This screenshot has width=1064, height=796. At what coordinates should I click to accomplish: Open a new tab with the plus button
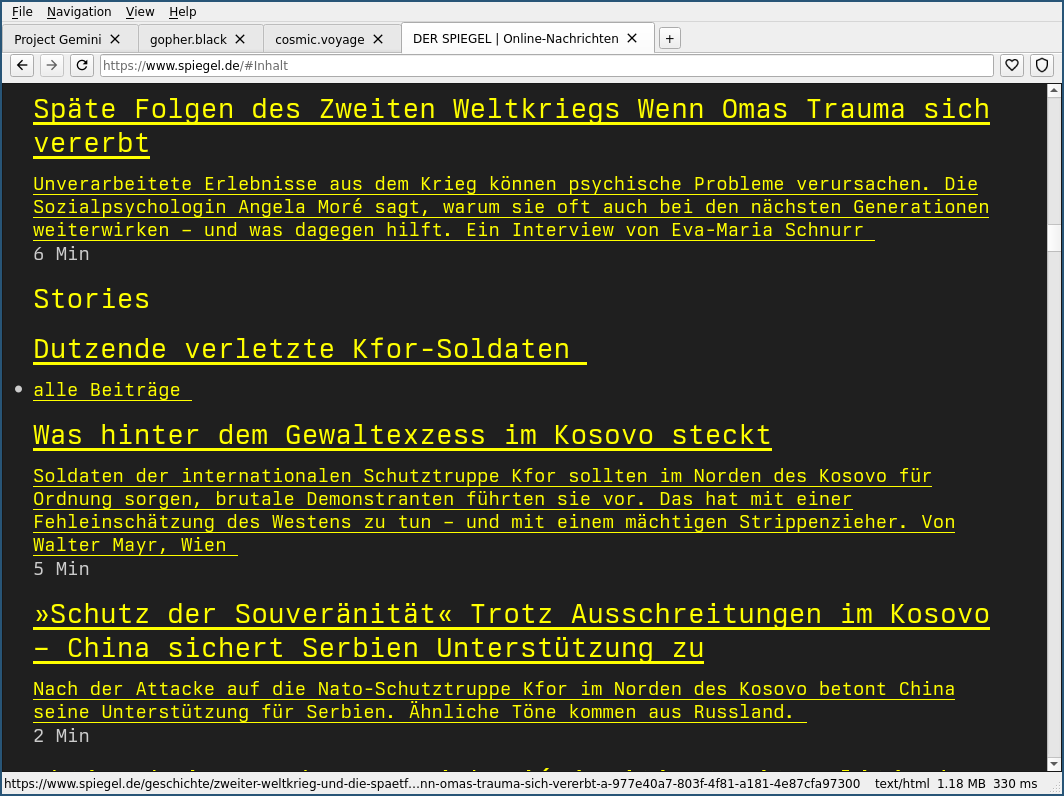pyautogui.click(x=669, y=39)
